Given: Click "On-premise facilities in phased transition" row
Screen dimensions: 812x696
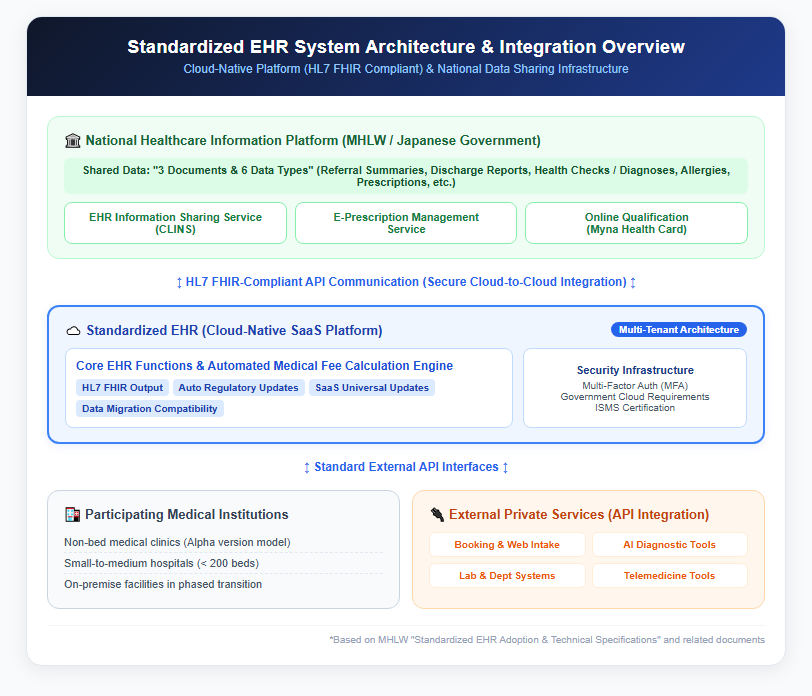Looking at the screenshot, I should pyautogui.click(x=224, y=584).
